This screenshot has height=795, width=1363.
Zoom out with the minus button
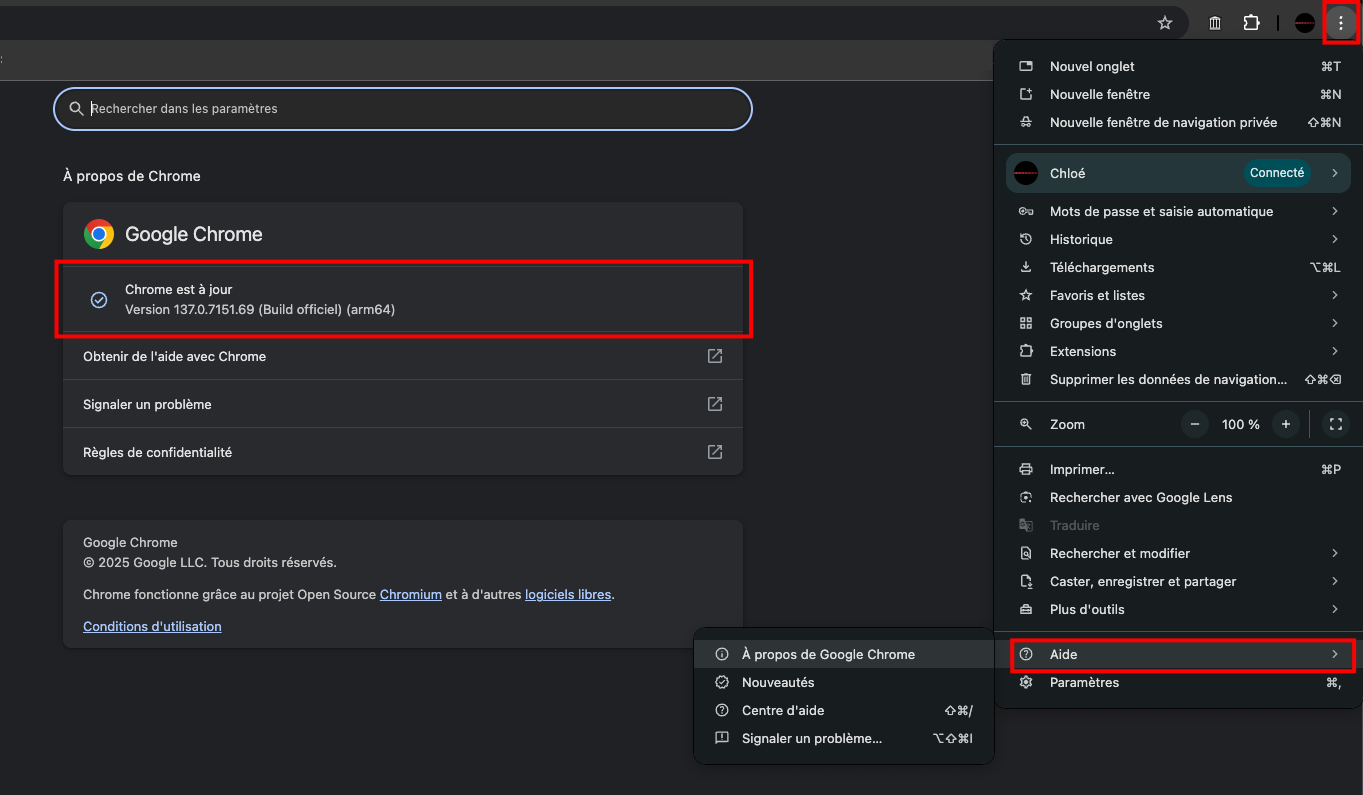pos(1195,424)
